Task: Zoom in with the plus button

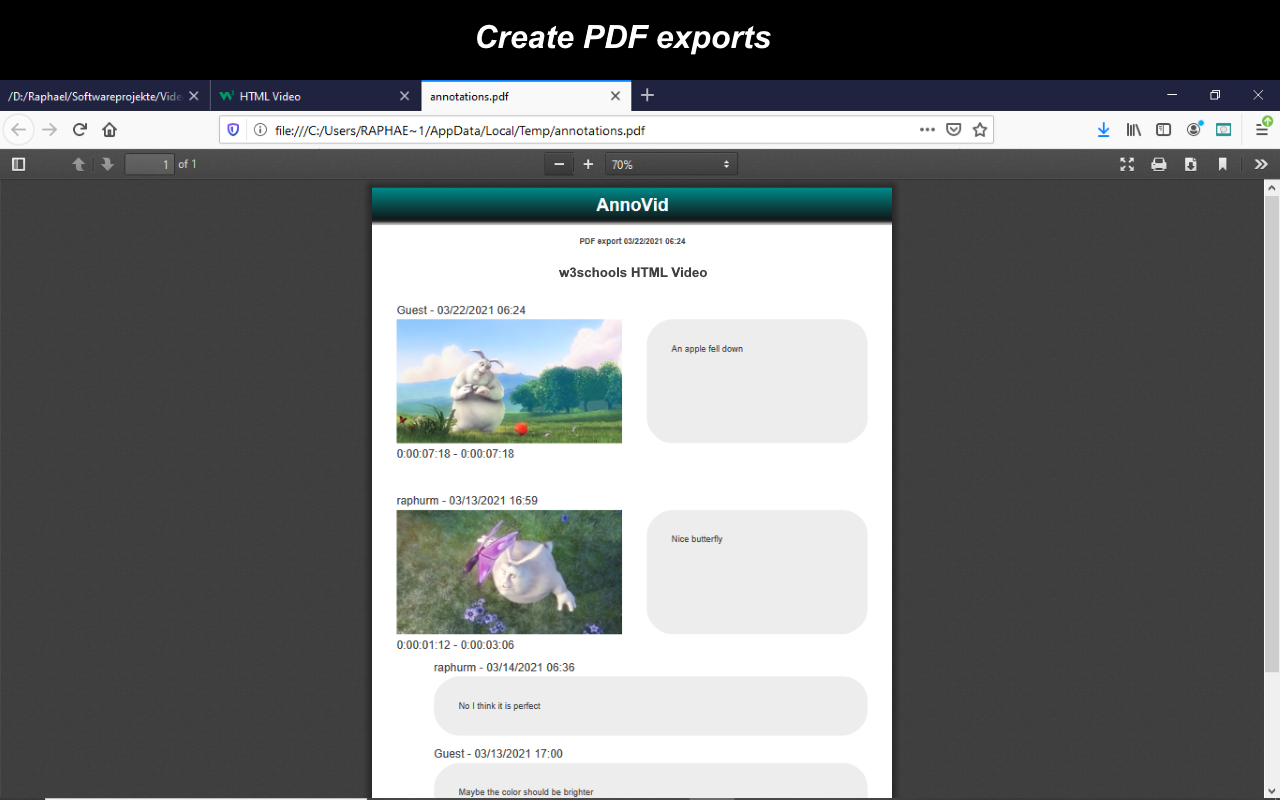Action: (x=588, y=164)
